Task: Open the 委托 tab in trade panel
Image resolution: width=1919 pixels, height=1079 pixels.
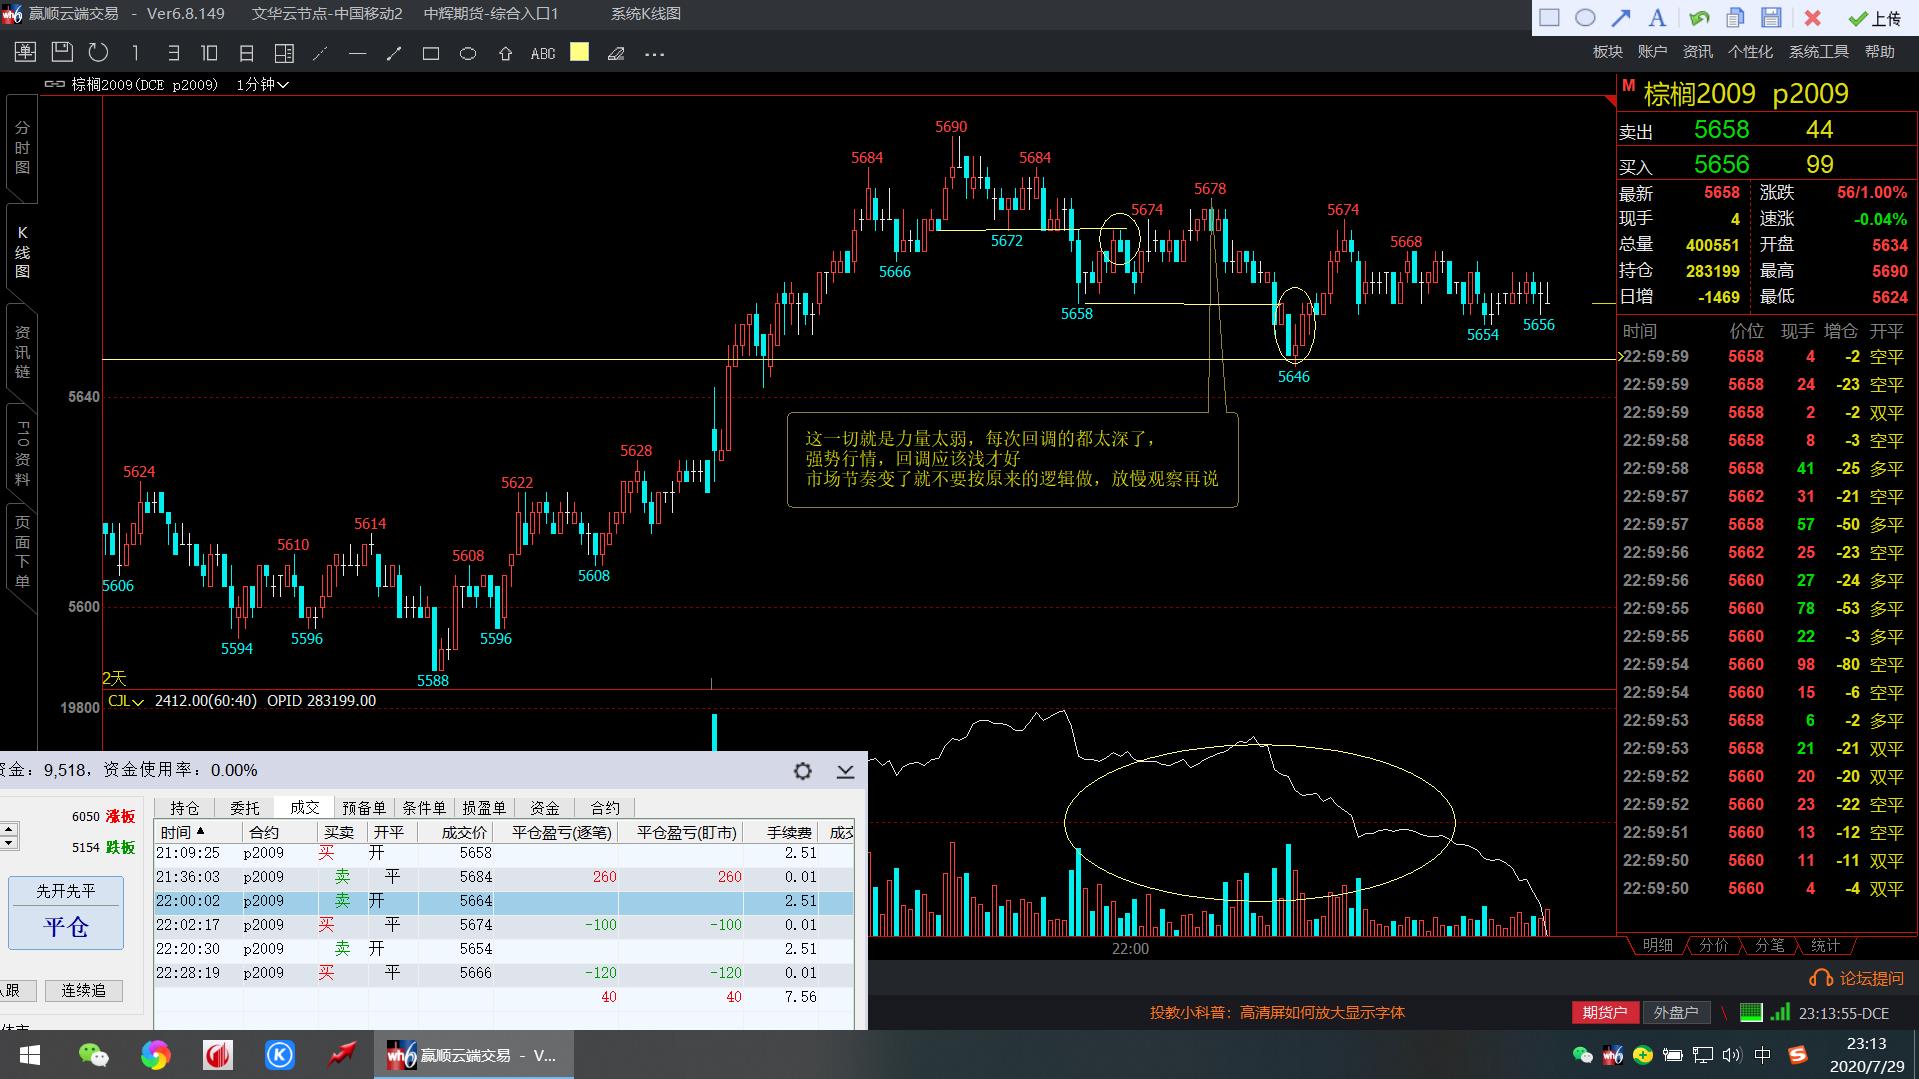Action: (x=245, y=808)
